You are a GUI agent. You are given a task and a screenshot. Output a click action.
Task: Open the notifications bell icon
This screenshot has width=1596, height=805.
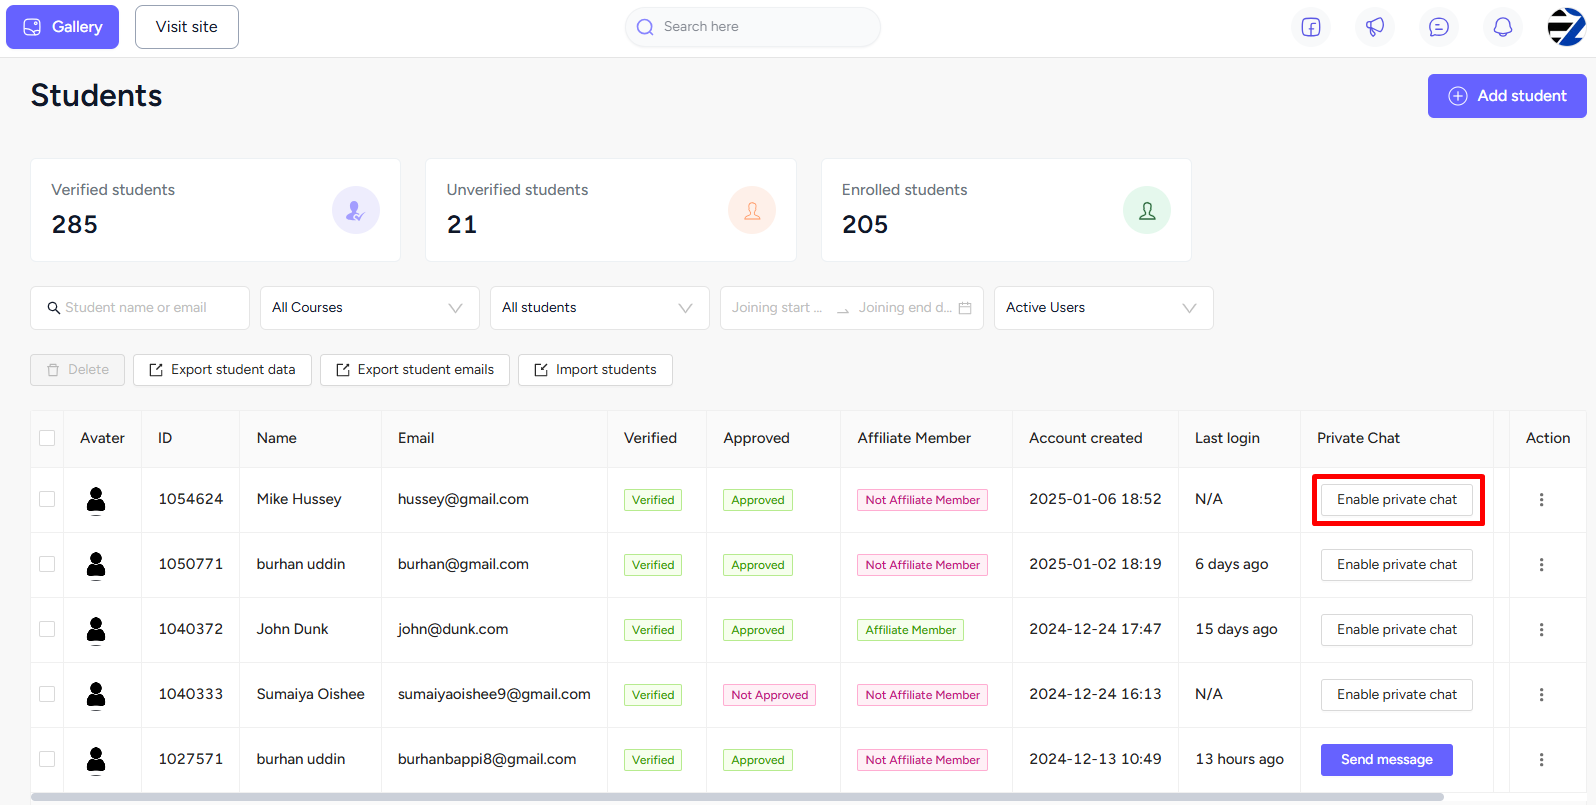(x=1503, y=27)
